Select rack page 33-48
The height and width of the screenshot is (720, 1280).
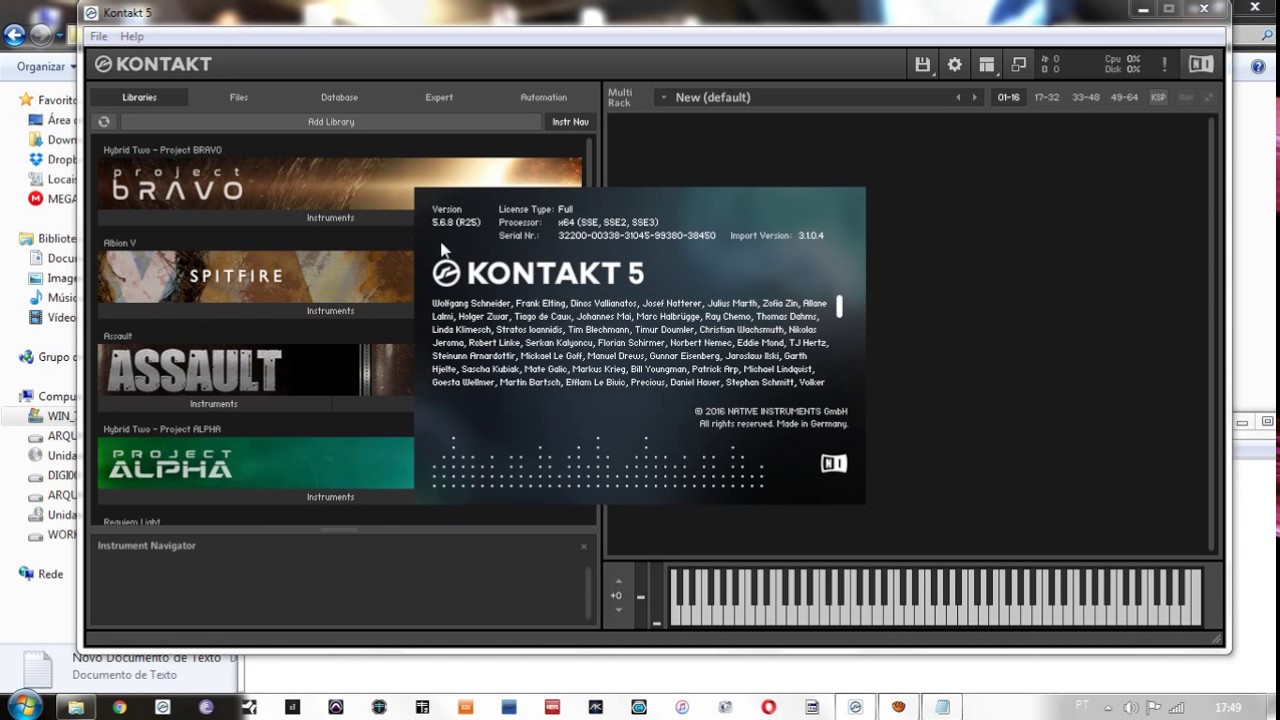[1085, 97]
